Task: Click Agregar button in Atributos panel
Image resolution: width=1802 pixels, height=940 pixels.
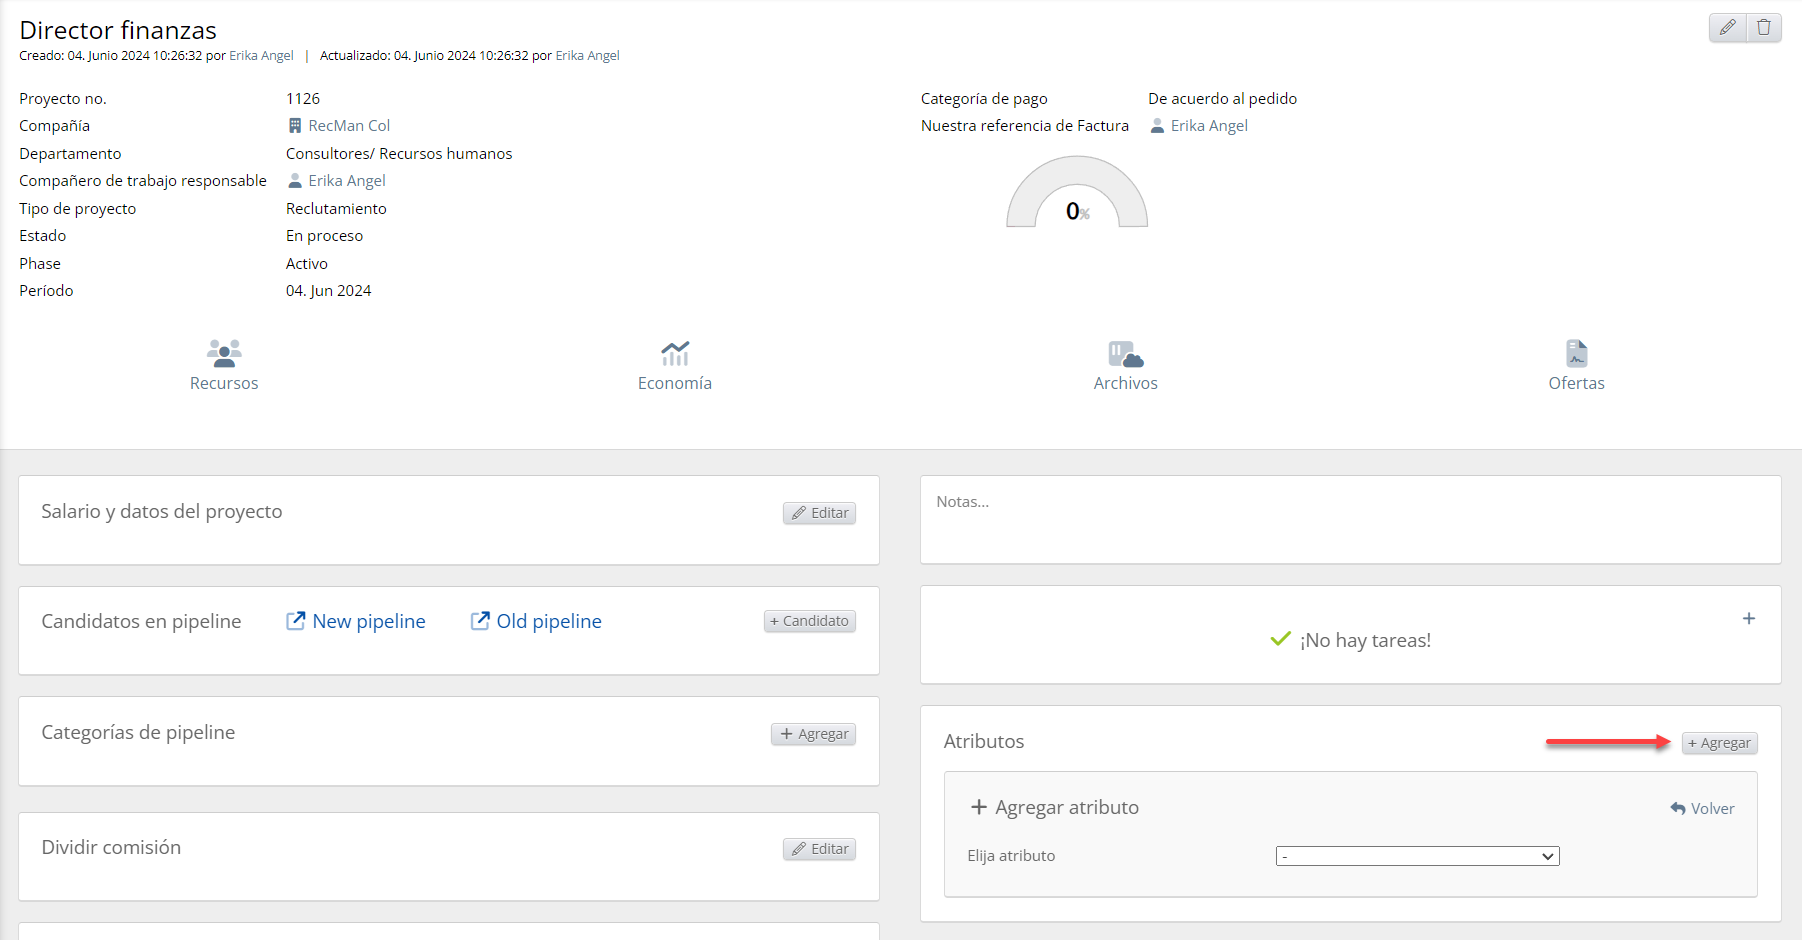Action: coord(1719,743)
